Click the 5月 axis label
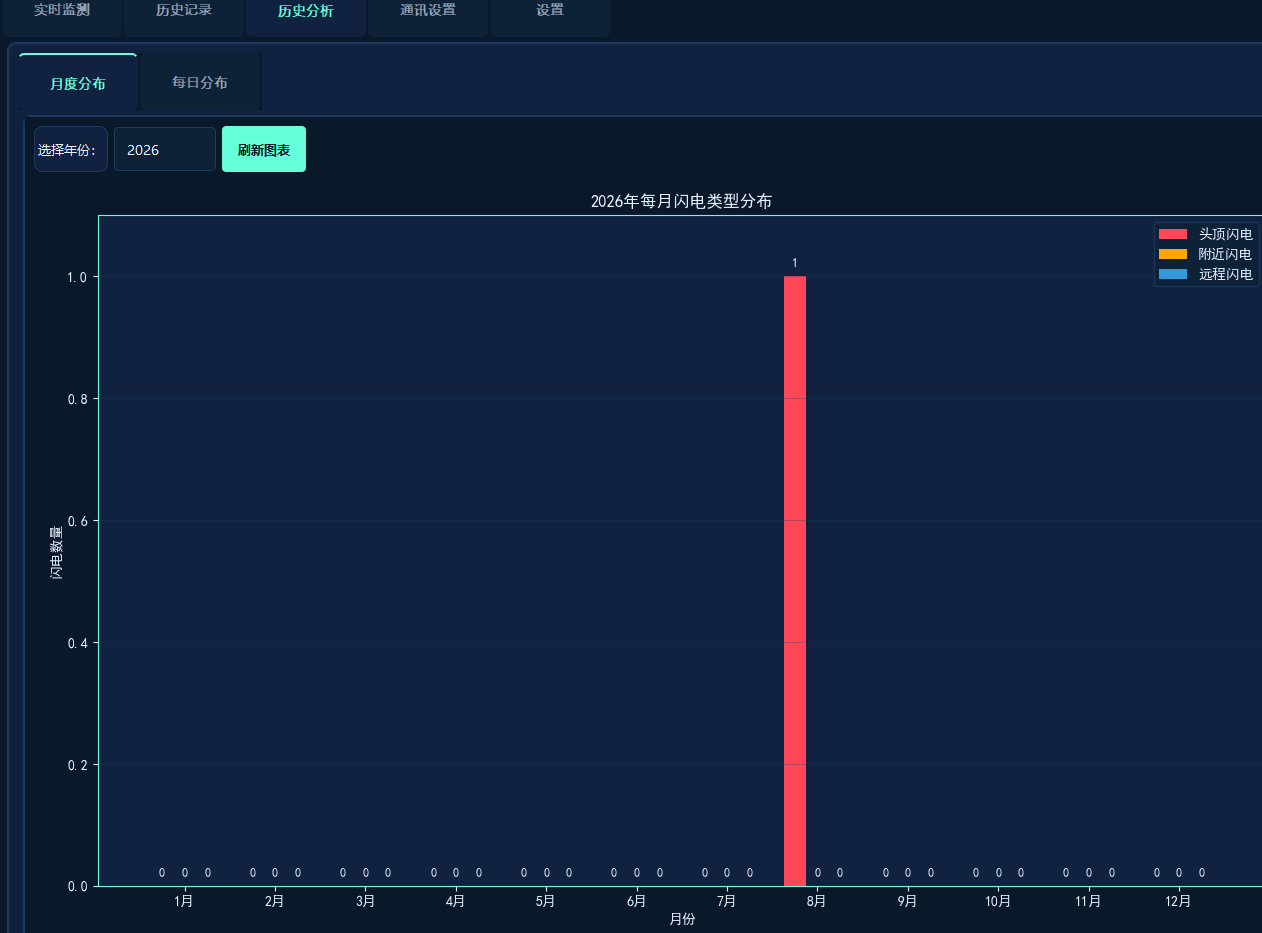Image resolution: width=1262 pixels, height=933 pixels. pyautogui.click(x=546, y=901)
